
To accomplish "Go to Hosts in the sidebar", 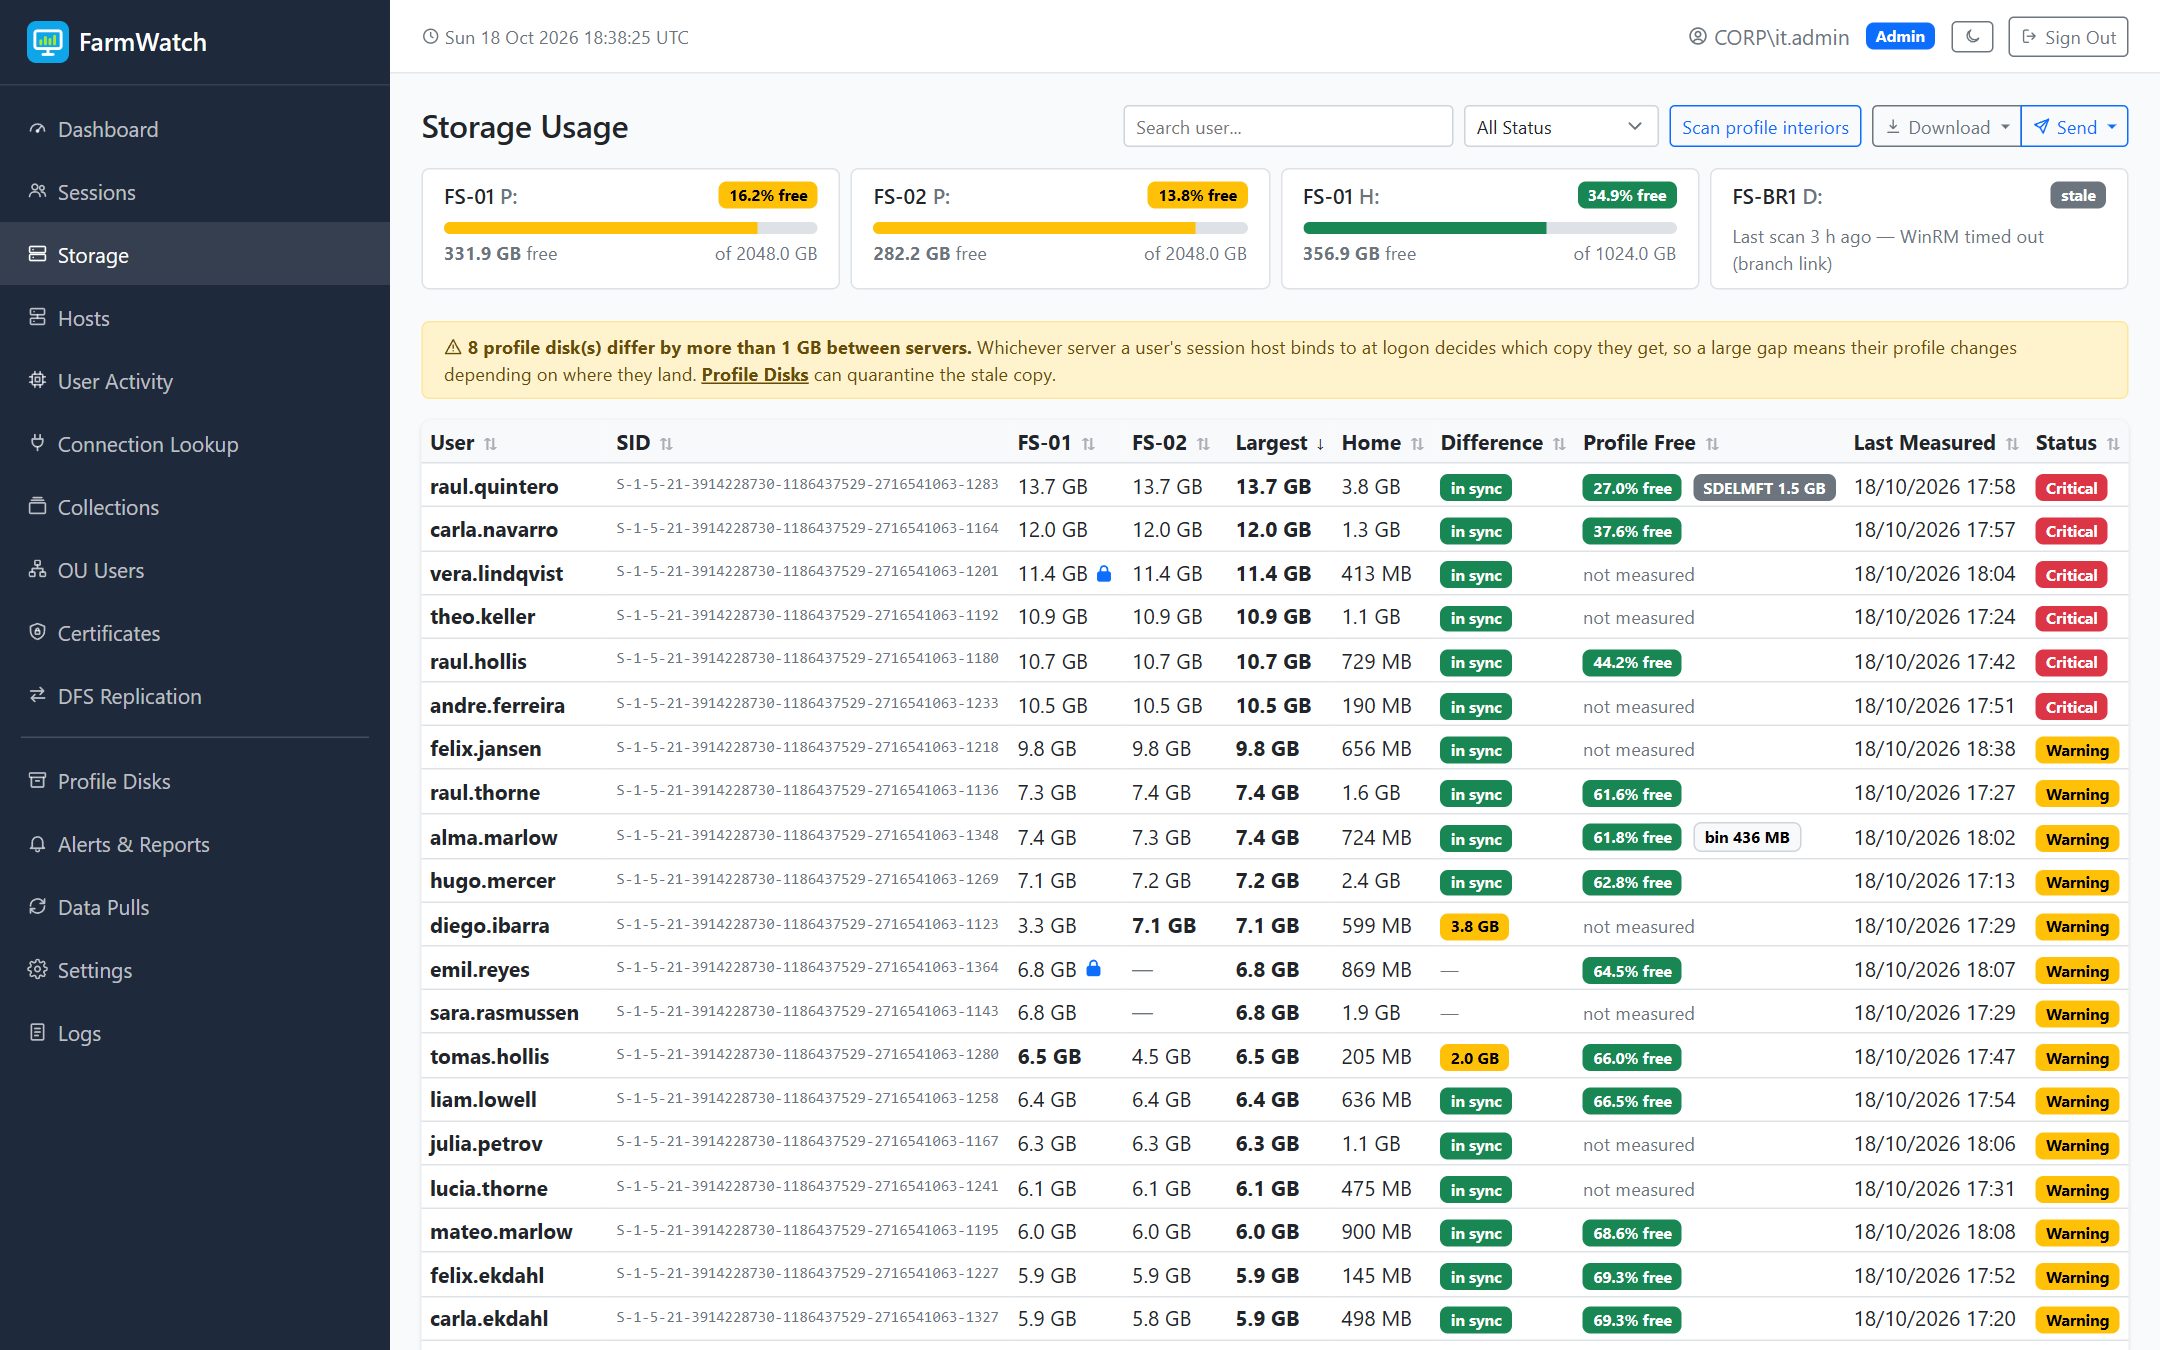I will tap(195, 318).
